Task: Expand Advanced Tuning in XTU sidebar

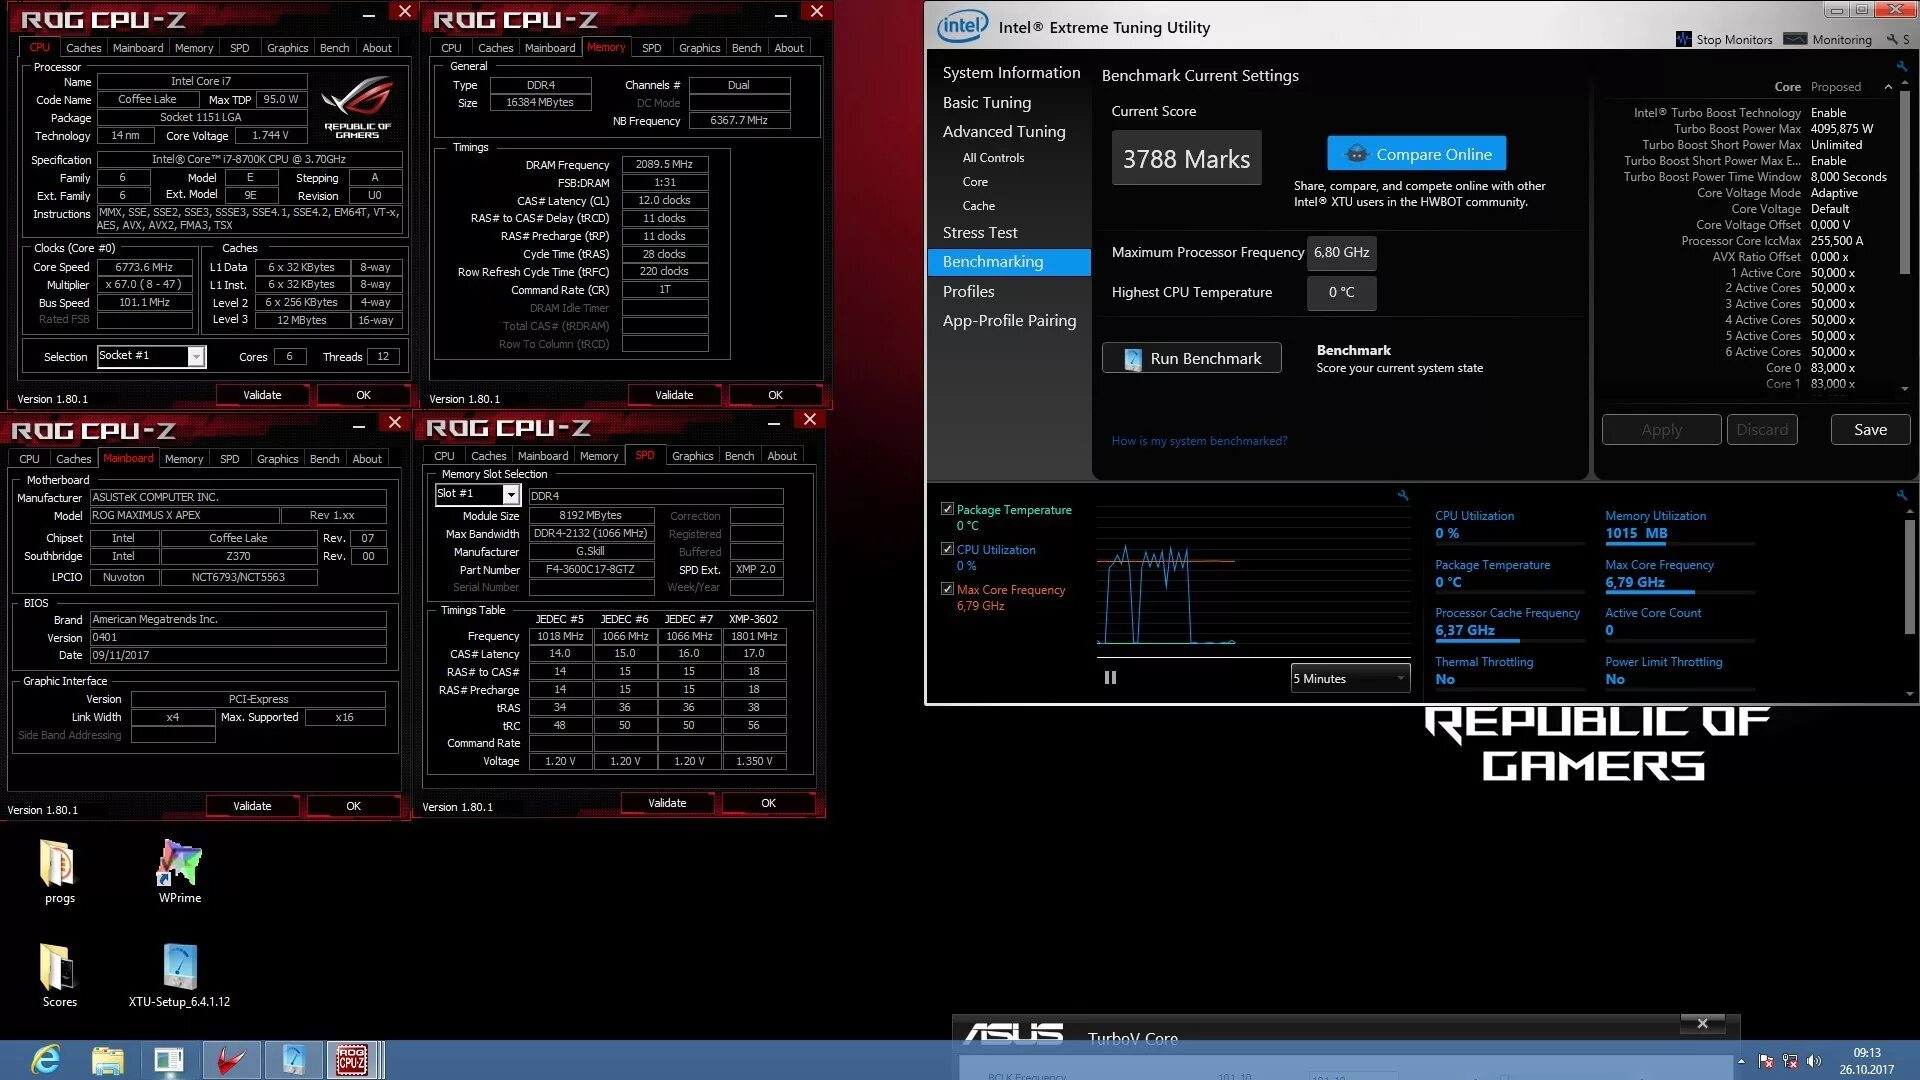Action: point(1004,131)
